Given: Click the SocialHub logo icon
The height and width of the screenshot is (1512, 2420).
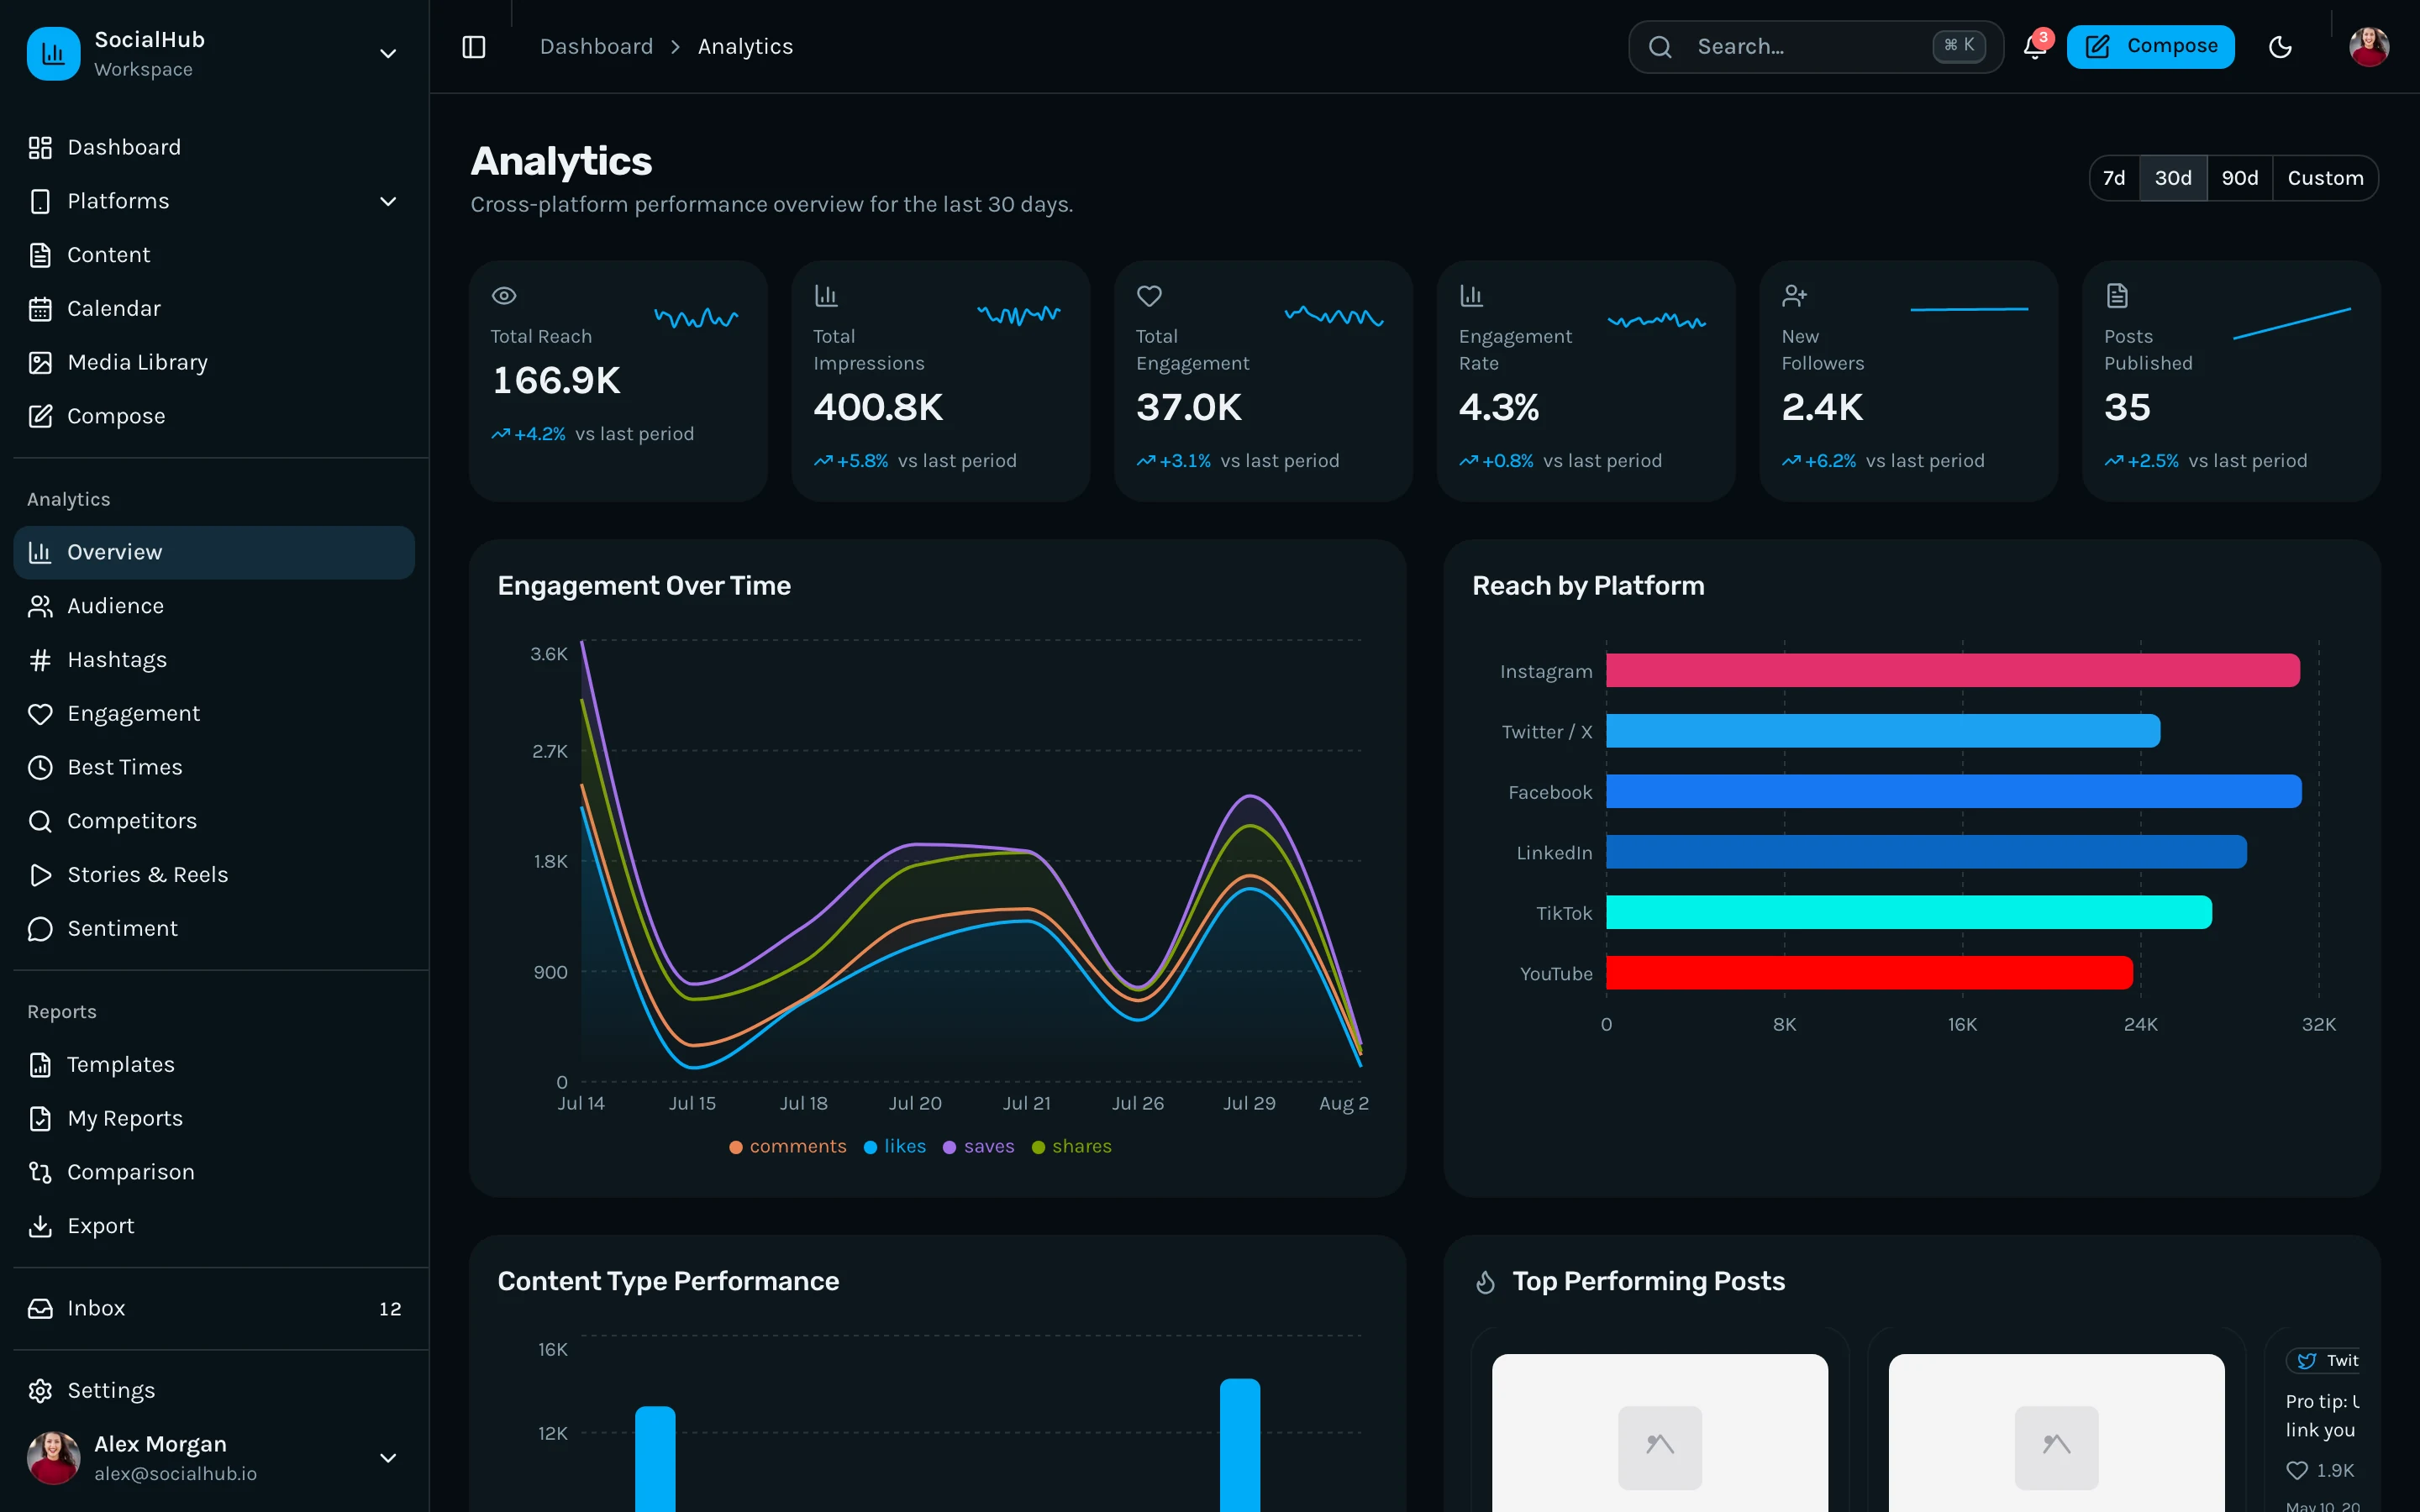Looking at the screenshot, I should pos(53,53).
